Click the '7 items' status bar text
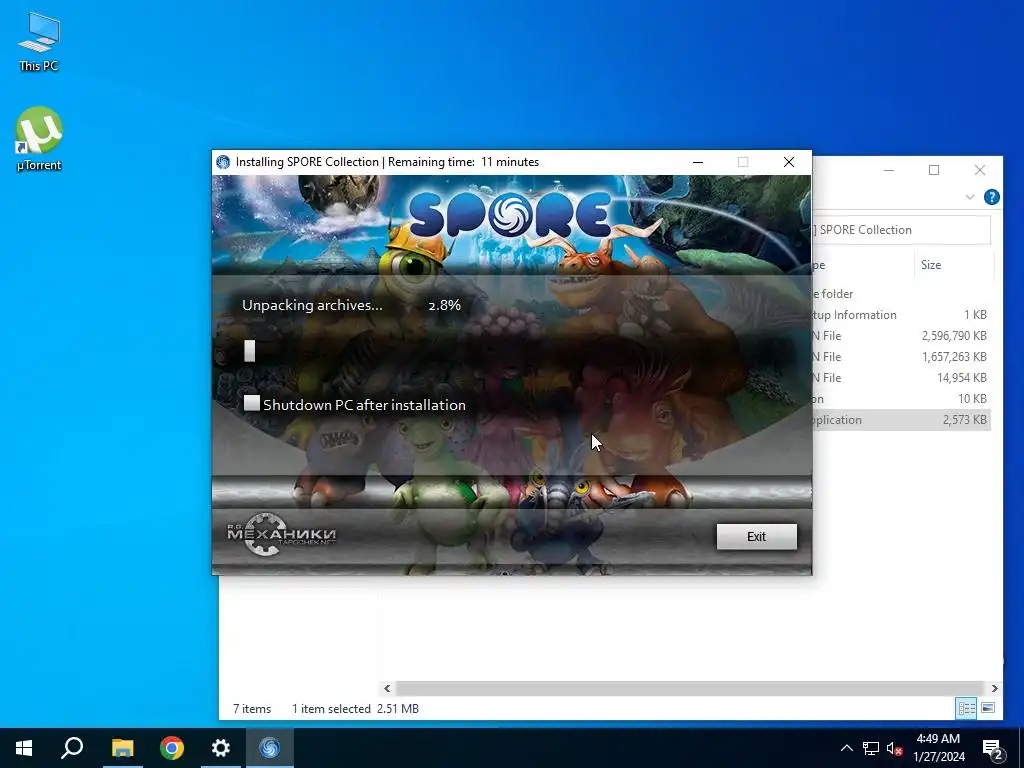Screen dimensions: 1024x768 (252, 709)
